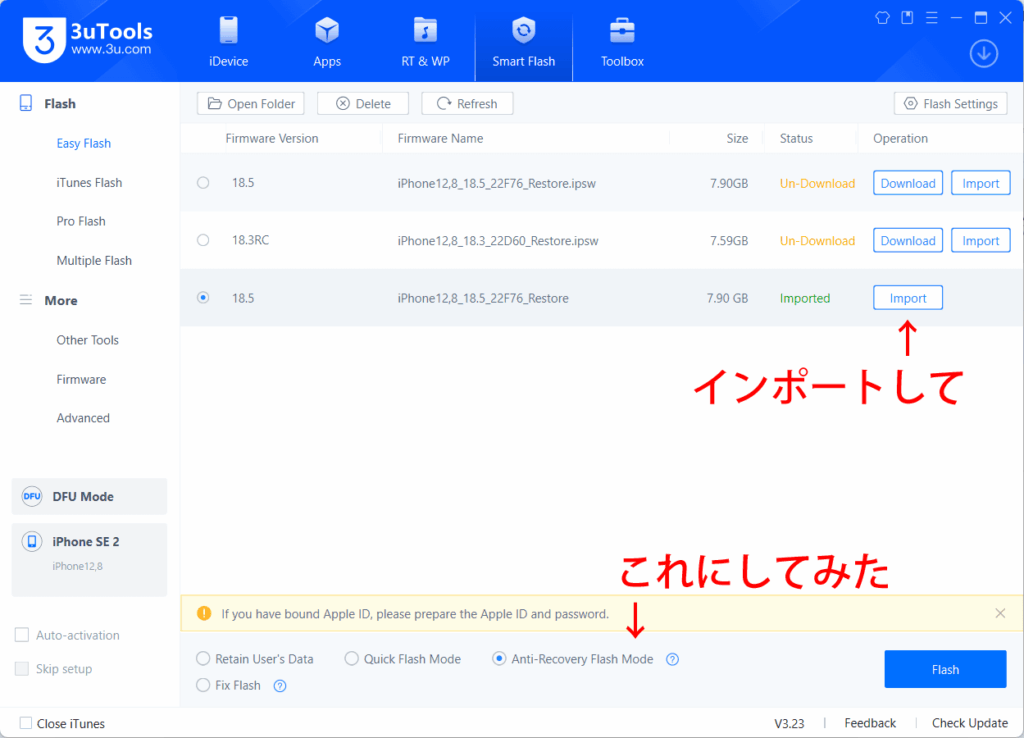Open Pro Flash page
The image size is (1024, 738).
click(x=81, y=221)
